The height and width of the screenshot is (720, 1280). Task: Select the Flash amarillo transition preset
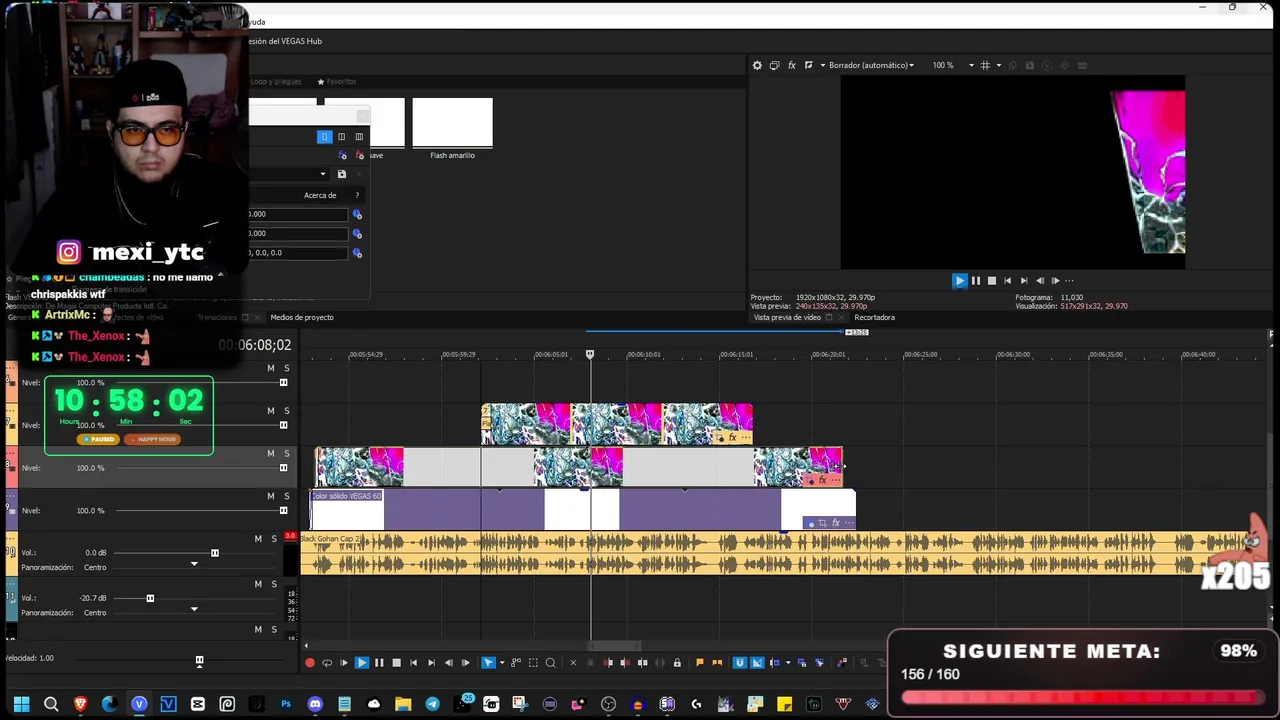coord(452,128)
